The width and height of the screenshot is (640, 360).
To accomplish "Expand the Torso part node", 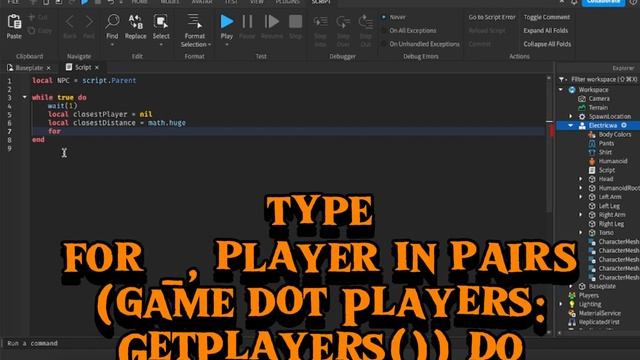I will pyautogui.click(x=581, y=233).
